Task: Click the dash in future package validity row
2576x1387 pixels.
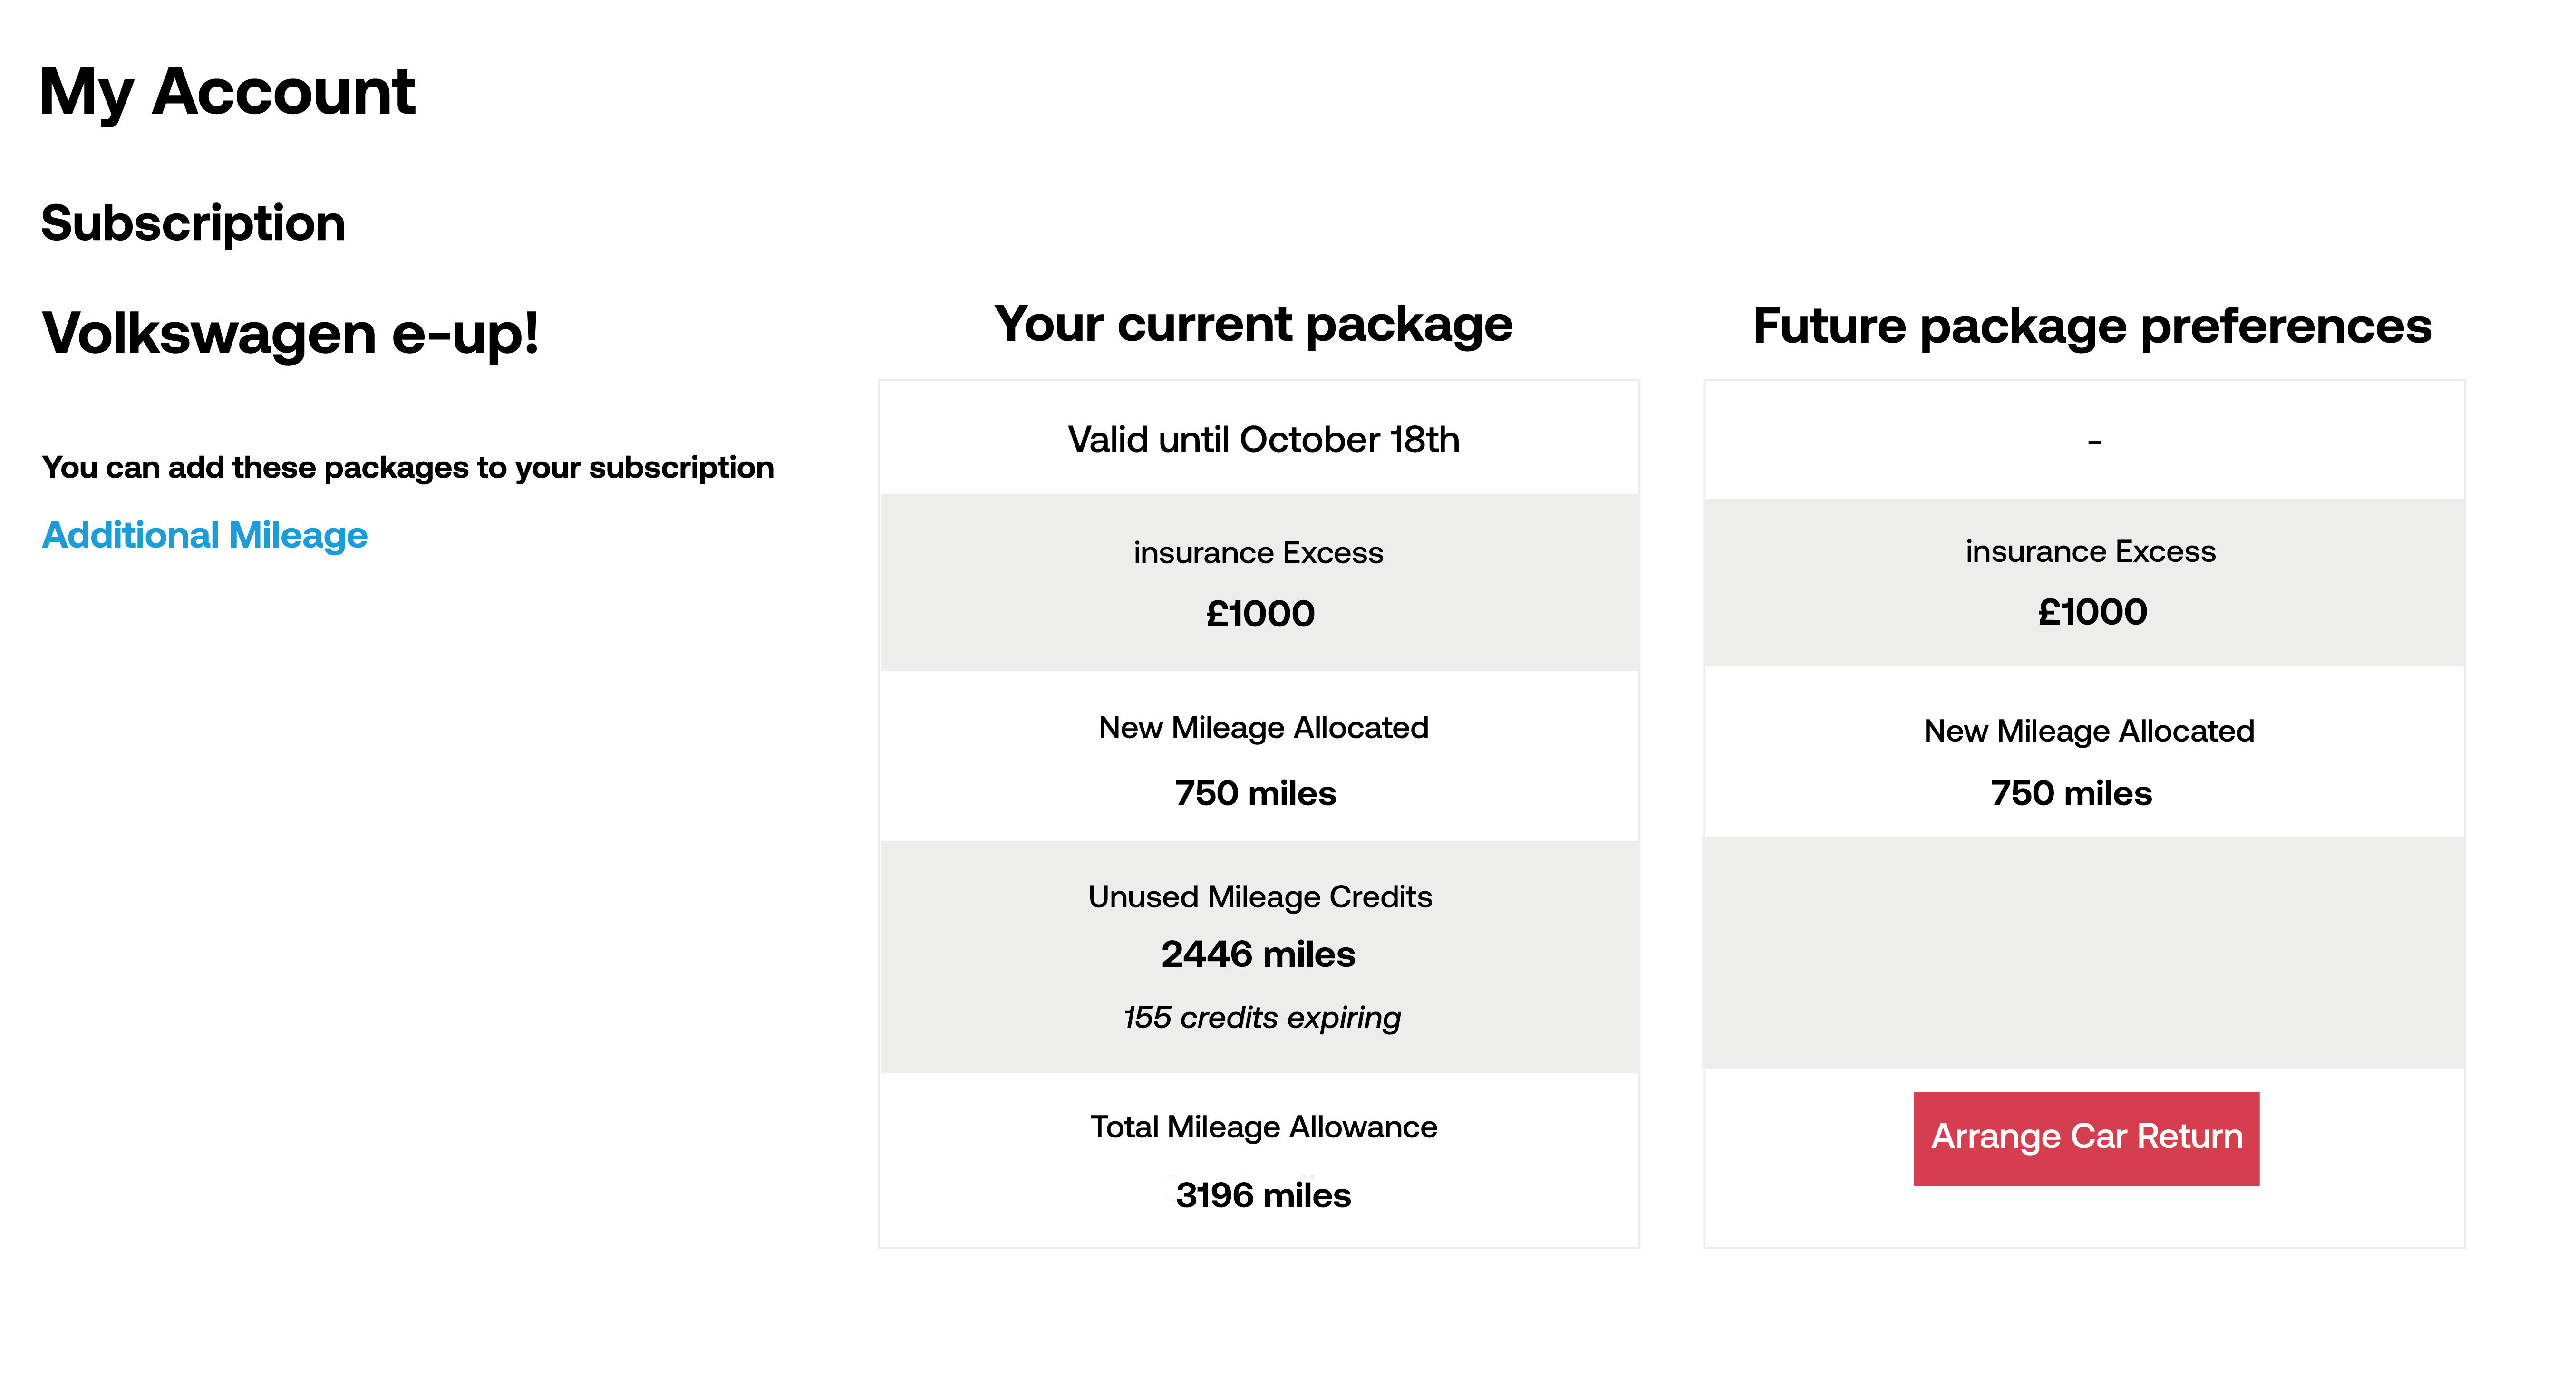Action: tap(2094, 441)
